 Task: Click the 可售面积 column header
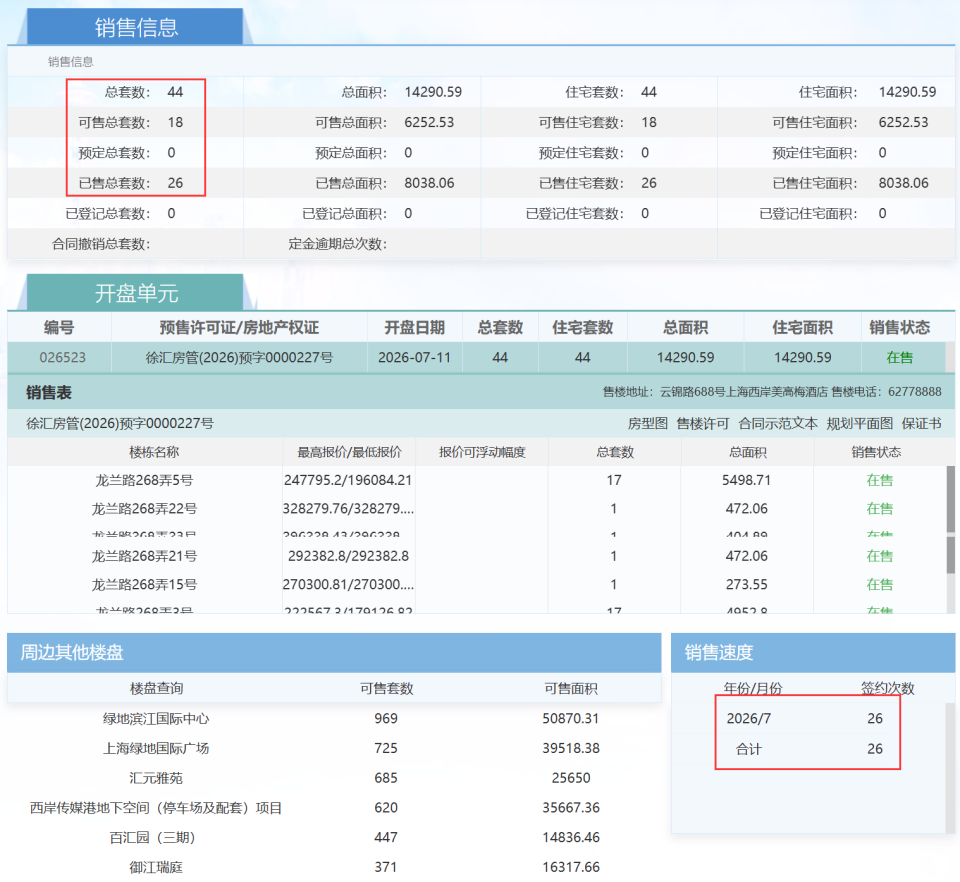pyautogui.click(x=571, y=689)
